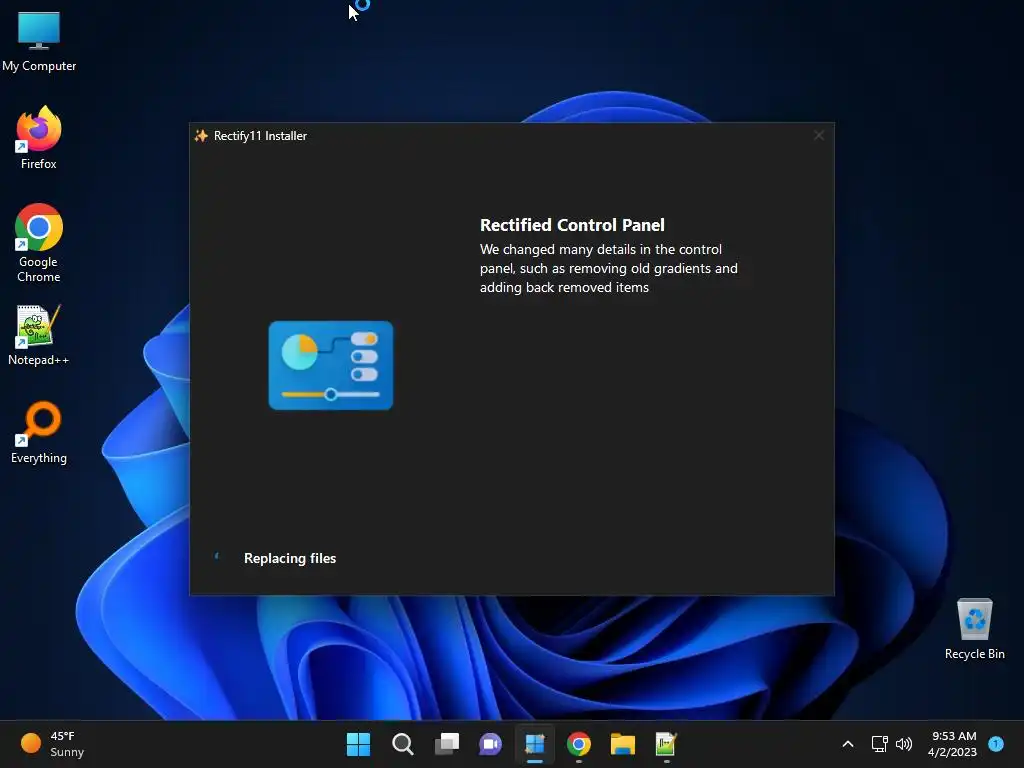Open Notepad++ from the taskbar

click(x=666, y=744)
